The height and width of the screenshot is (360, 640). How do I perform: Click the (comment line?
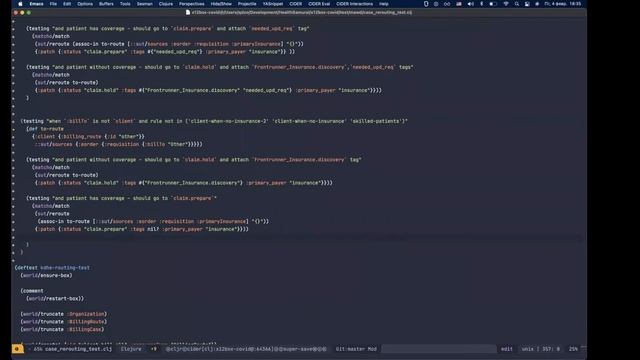coord(32,291)
